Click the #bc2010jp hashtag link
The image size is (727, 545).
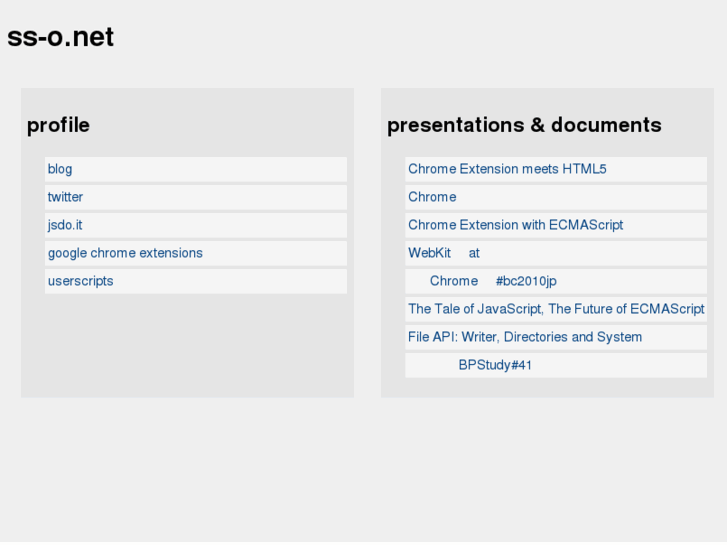pos(526,281)
